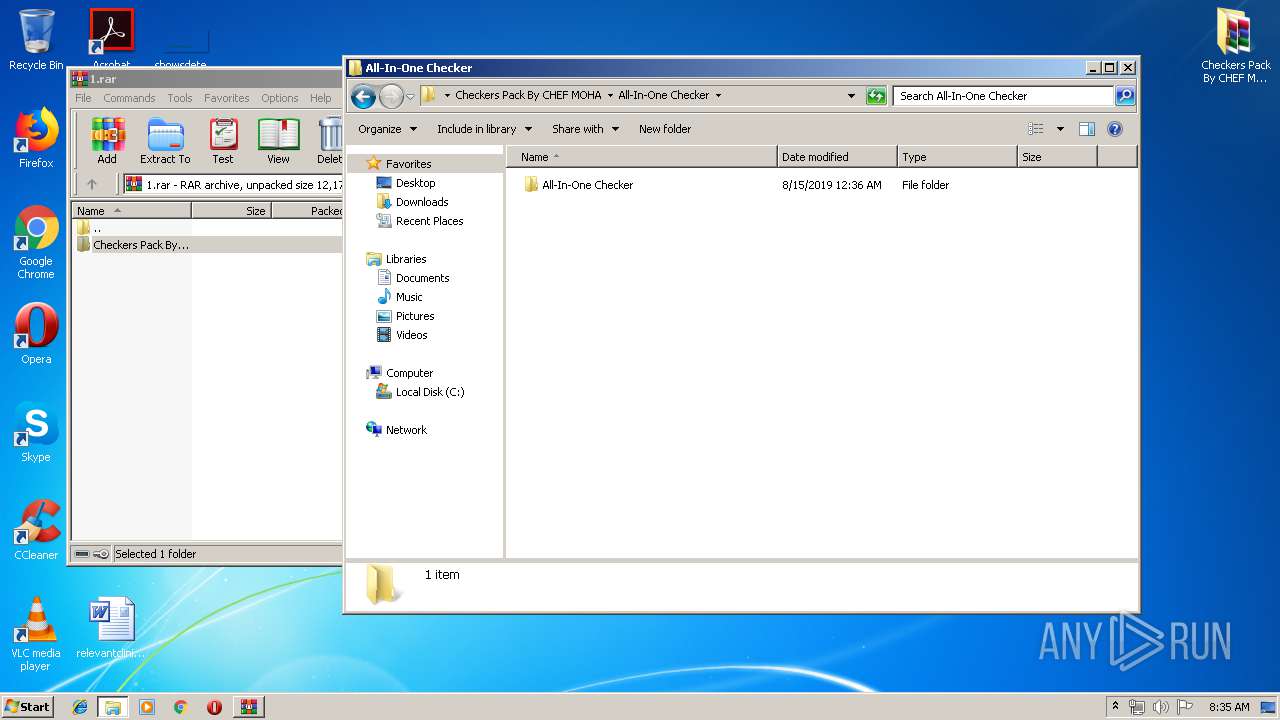Click the Start button
Screen dimensions: 1280x720
point(28,707)
